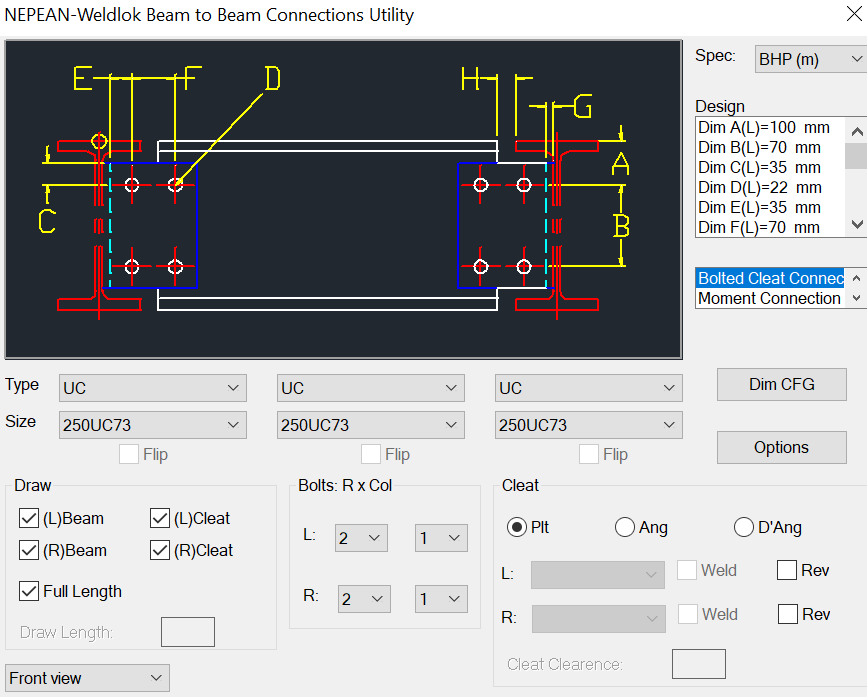Open the Dim CFG settings

[x=781, y=384]
